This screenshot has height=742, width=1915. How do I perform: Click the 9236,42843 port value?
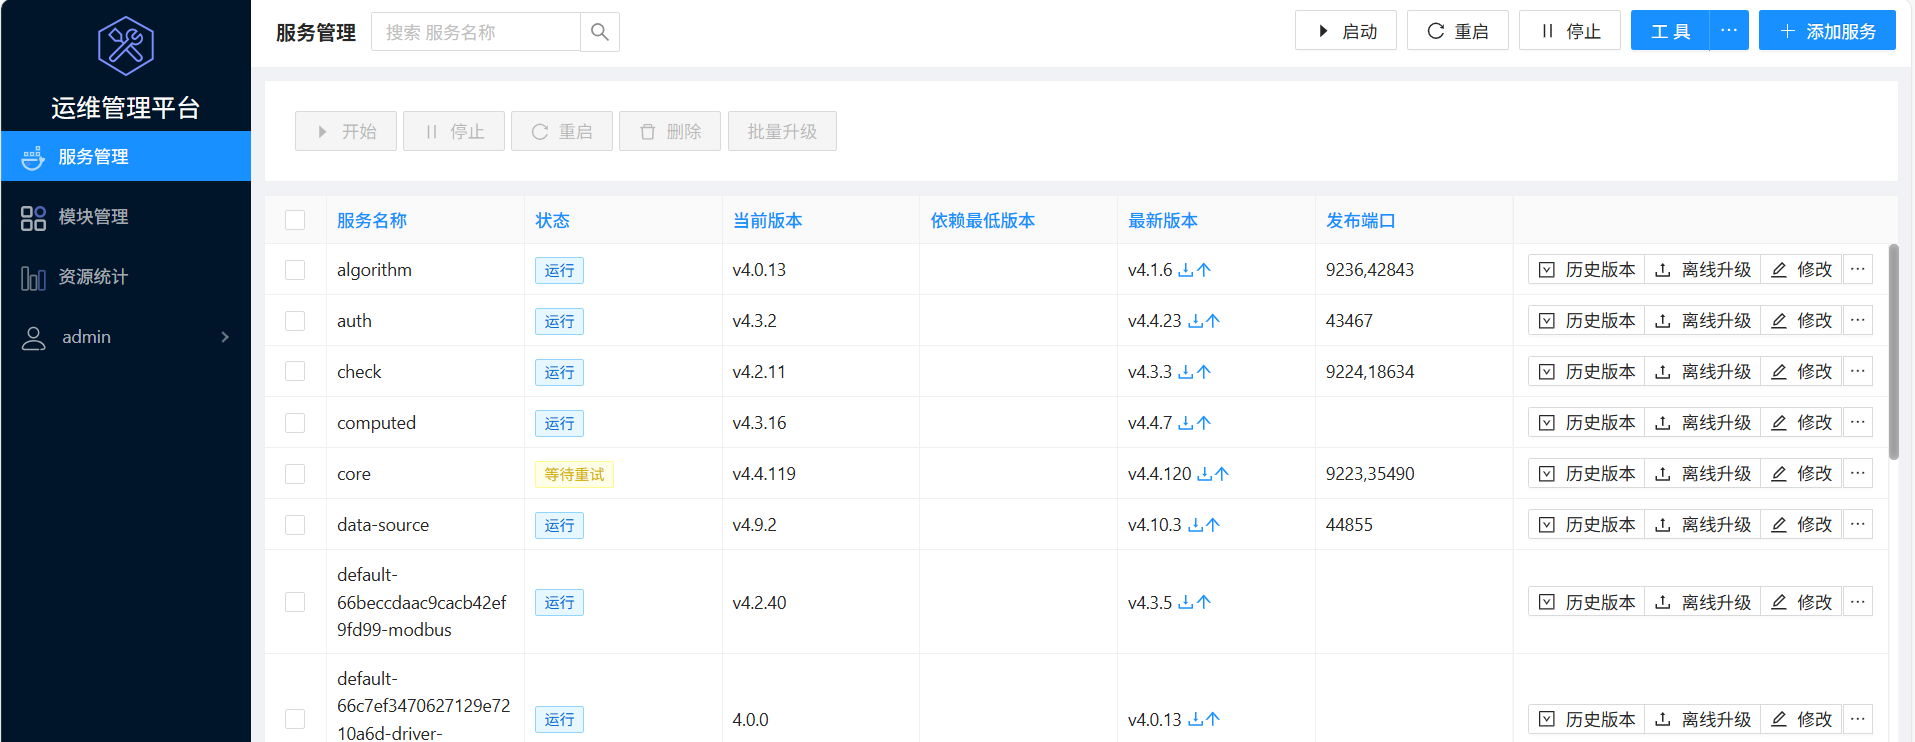[1370, 270]
